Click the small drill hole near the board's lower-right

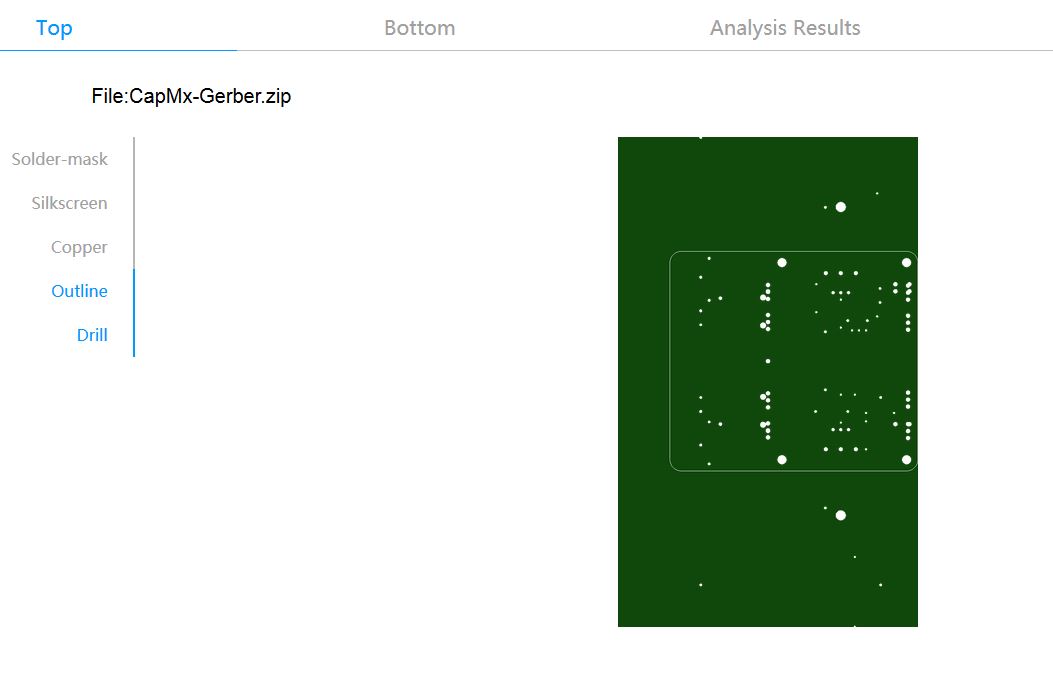pos(880,585)
